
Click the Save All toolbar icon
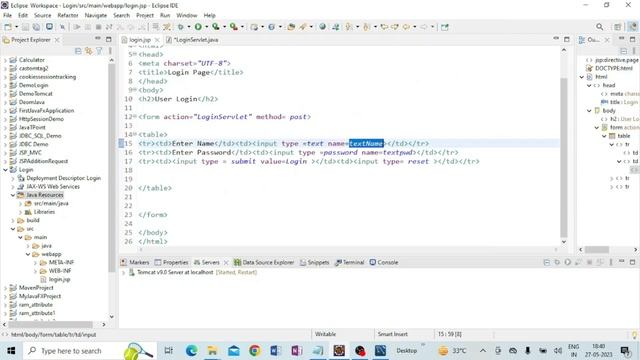pyautogui.click(x=36, y=27)
